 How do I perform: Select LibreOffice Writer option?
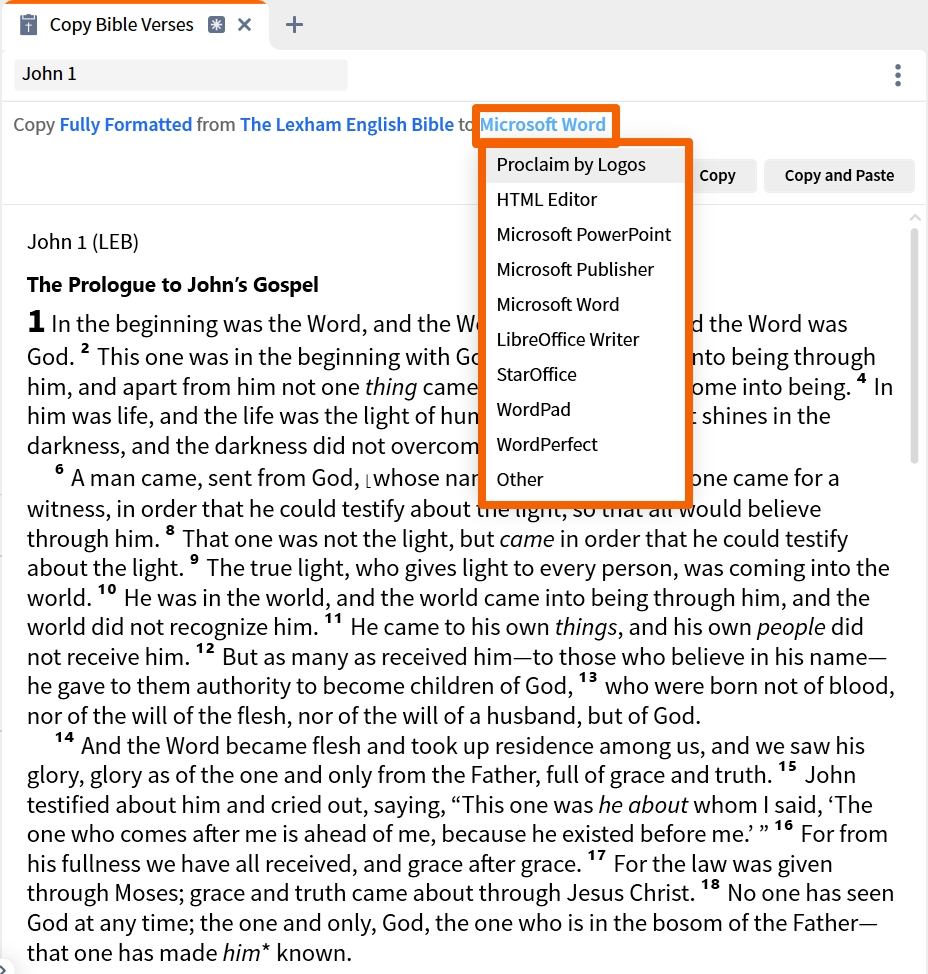pos(585,340)
